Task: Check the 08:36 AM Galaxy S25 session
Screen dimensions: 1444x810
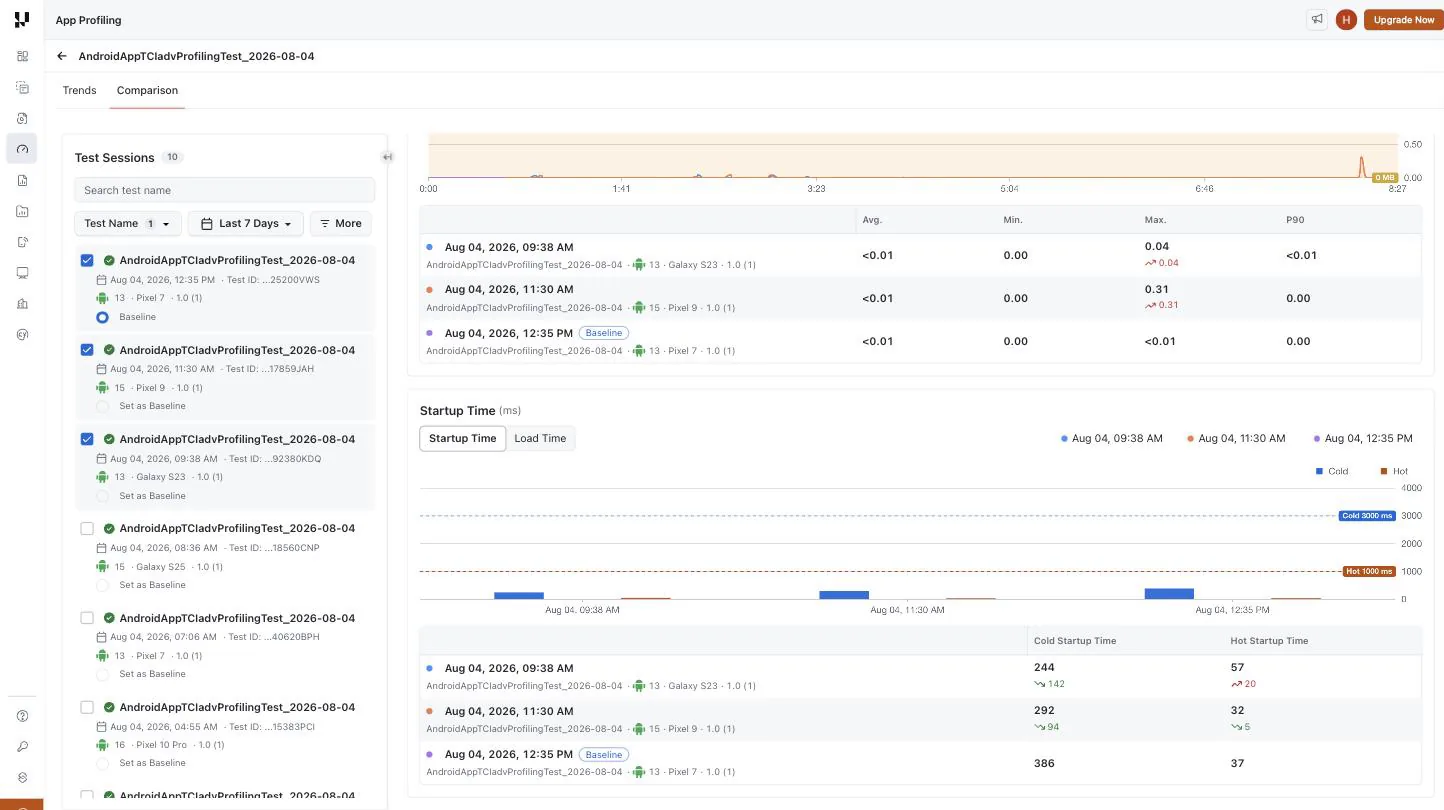Action: tap(87, 528)
